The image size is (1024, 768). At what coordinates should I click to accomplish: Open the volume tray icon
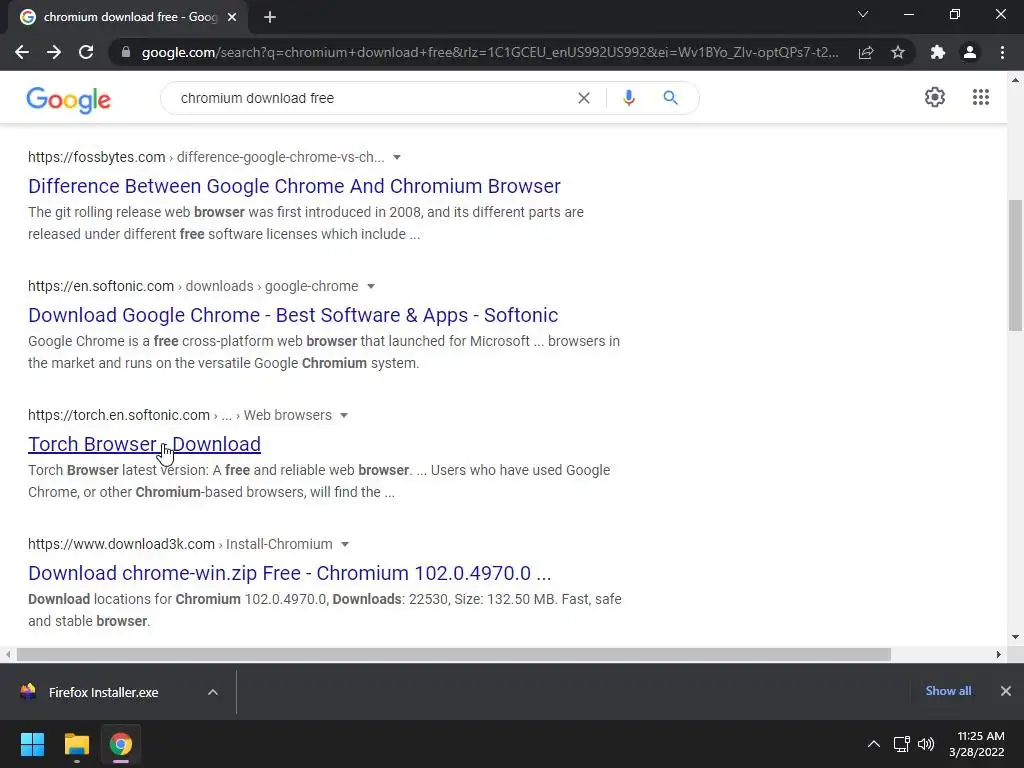(x=926, y=744)
